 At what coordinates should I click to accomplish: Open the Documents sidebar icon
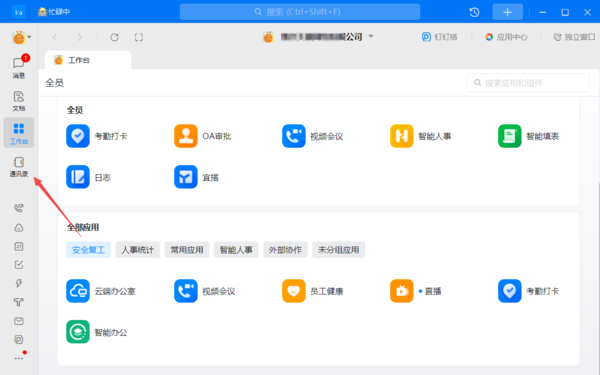pyautogui.click(x=19, y=101)
